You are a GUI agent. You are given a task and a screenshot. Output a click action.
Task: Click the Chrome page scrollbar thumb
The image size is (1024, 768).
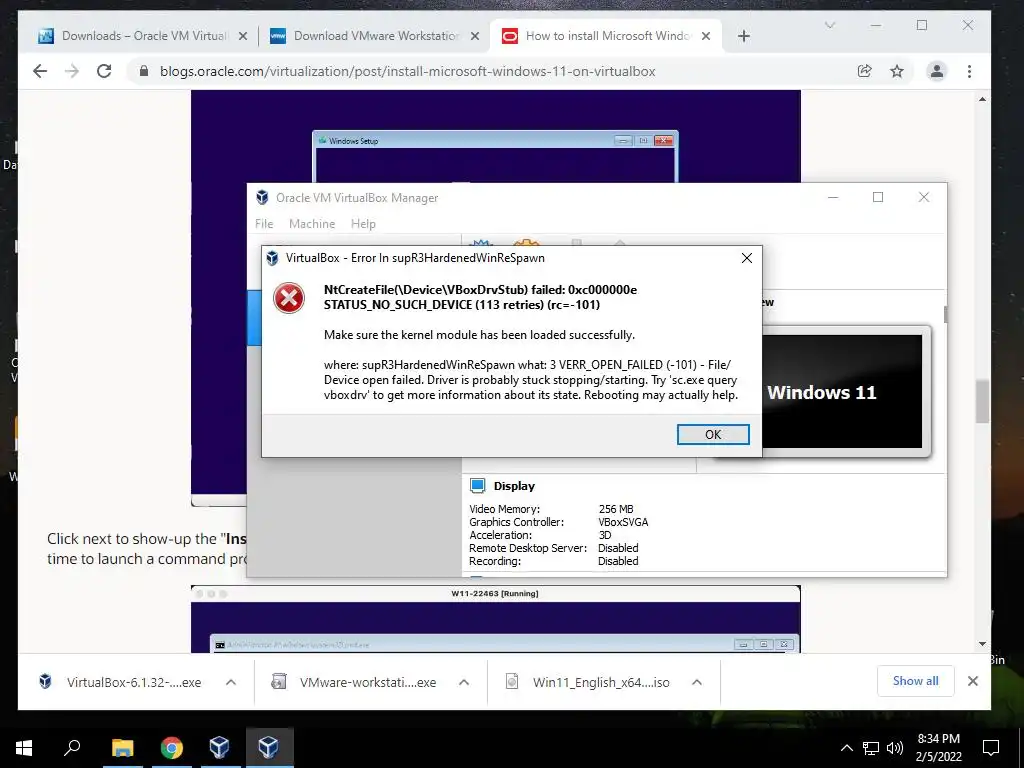pos(982,401)
